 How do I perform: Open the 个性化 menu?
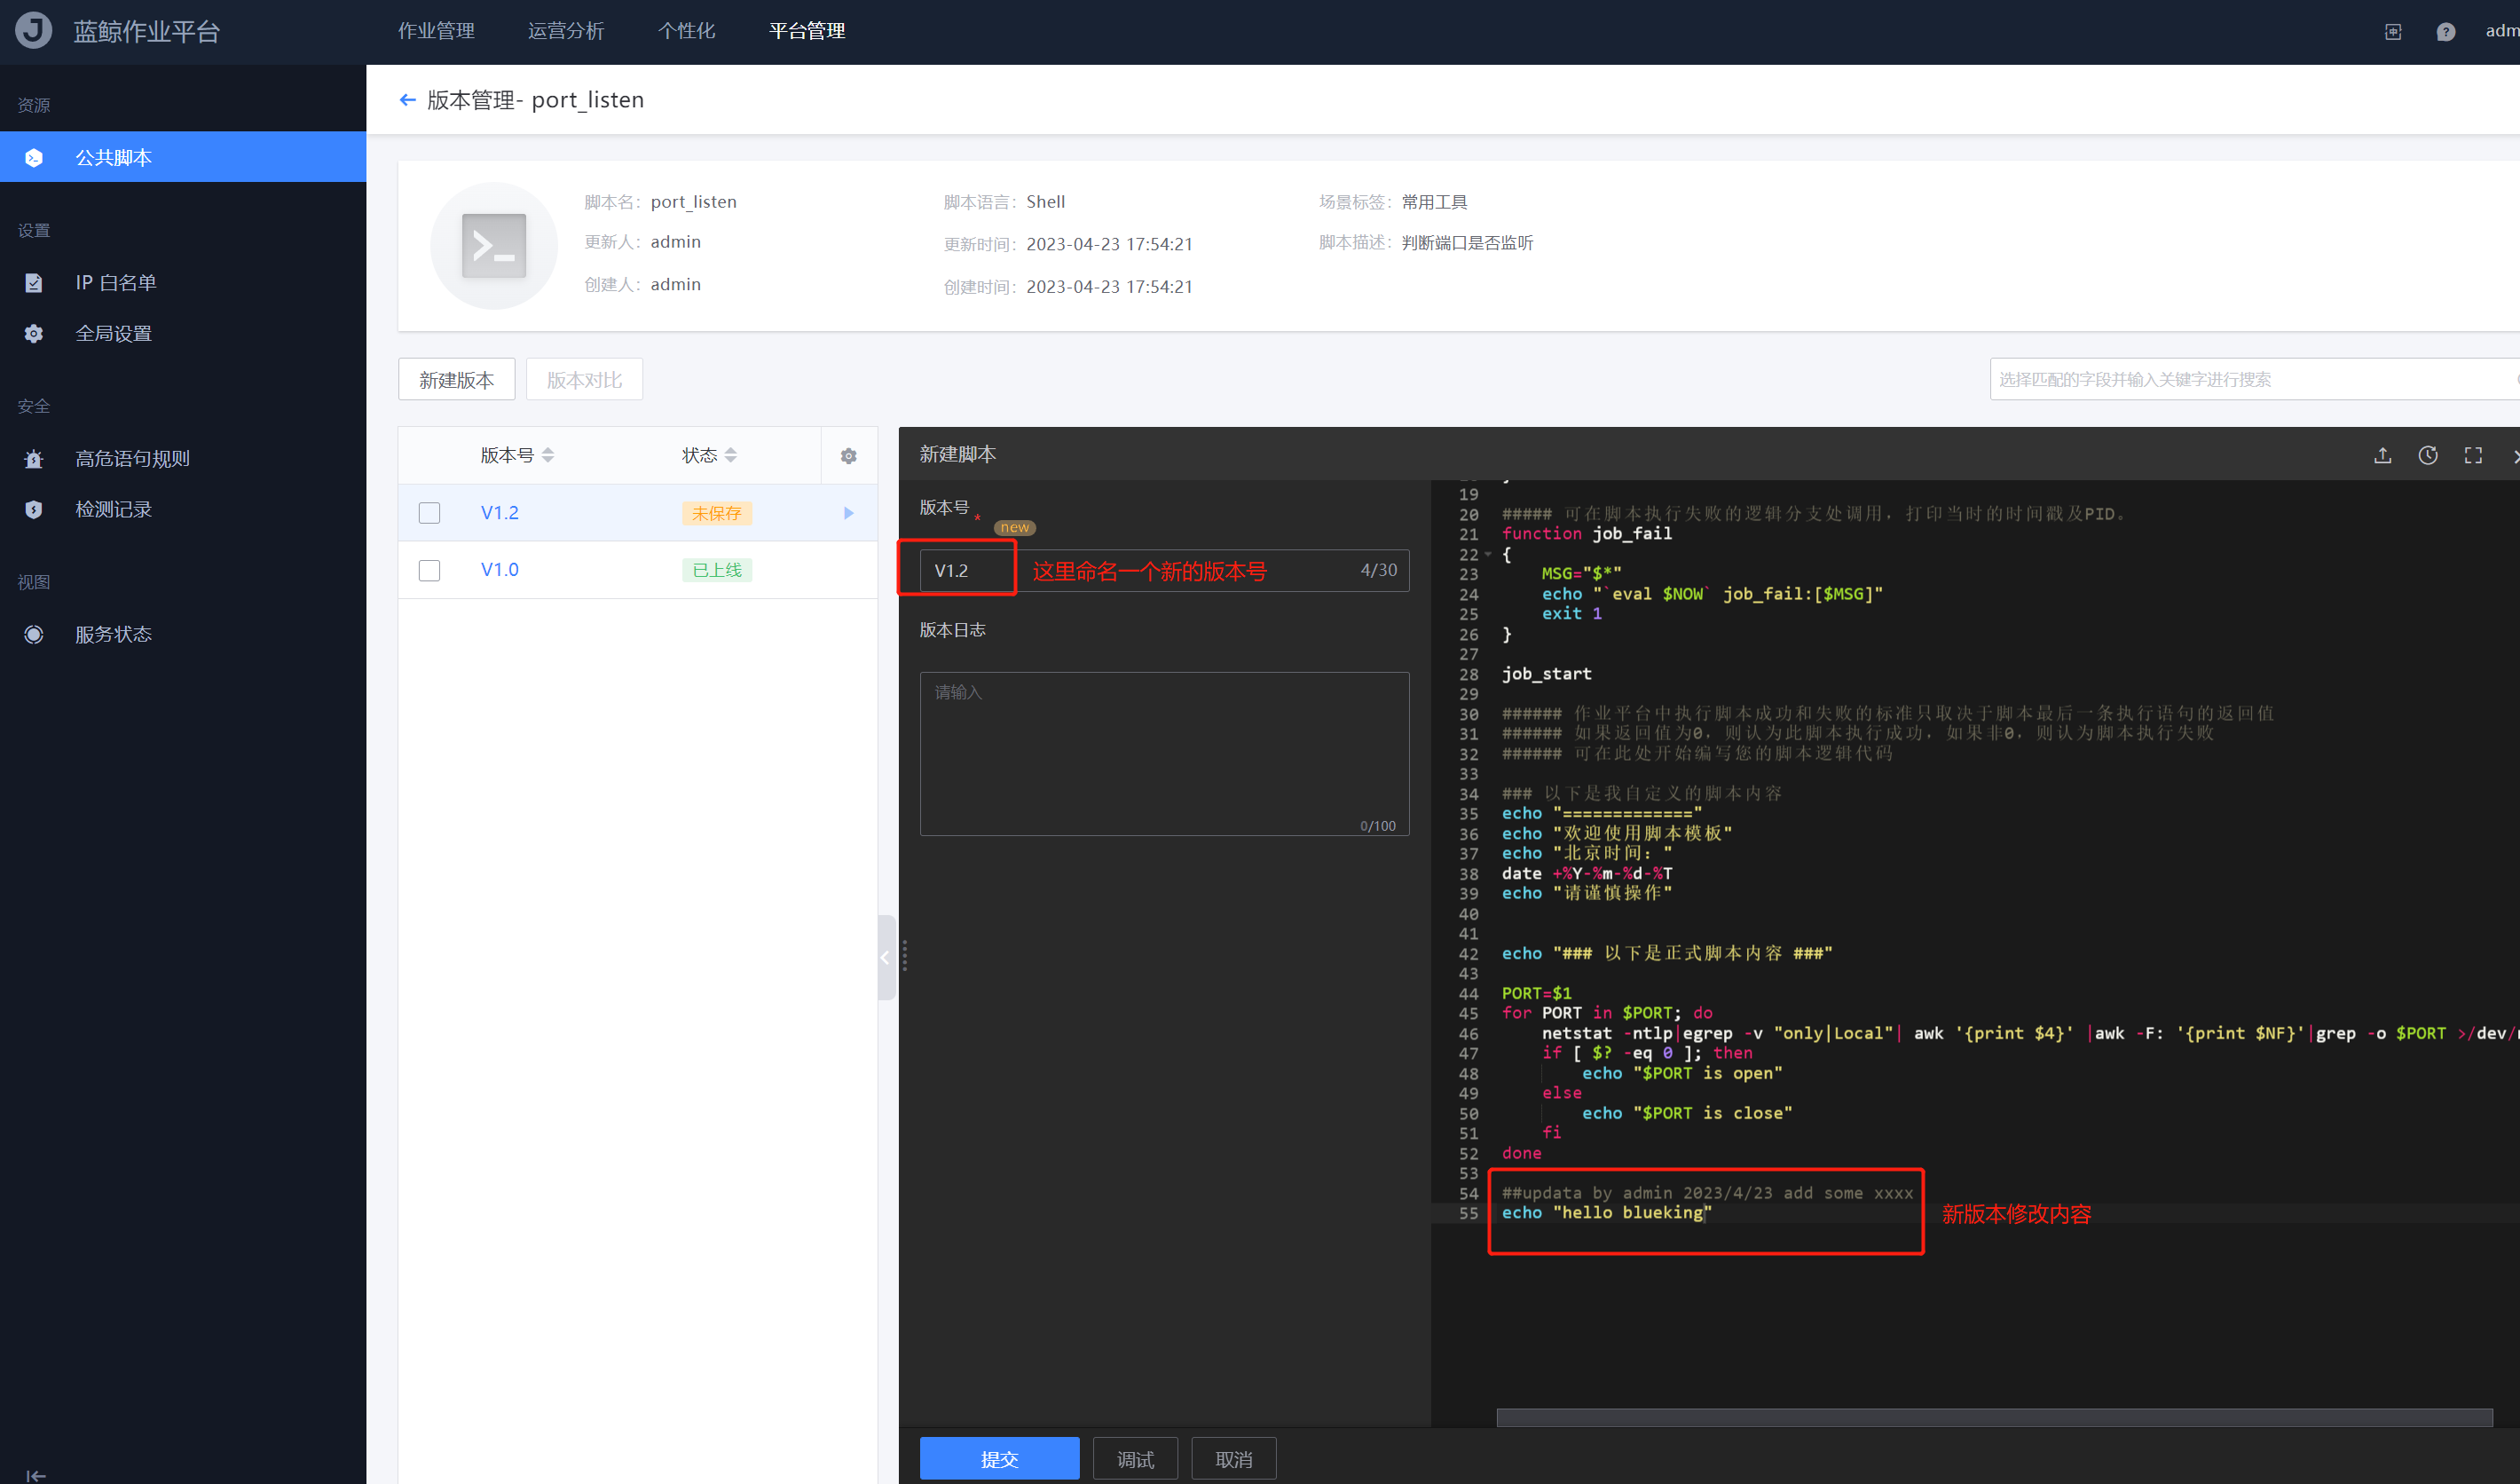[686, 31]
